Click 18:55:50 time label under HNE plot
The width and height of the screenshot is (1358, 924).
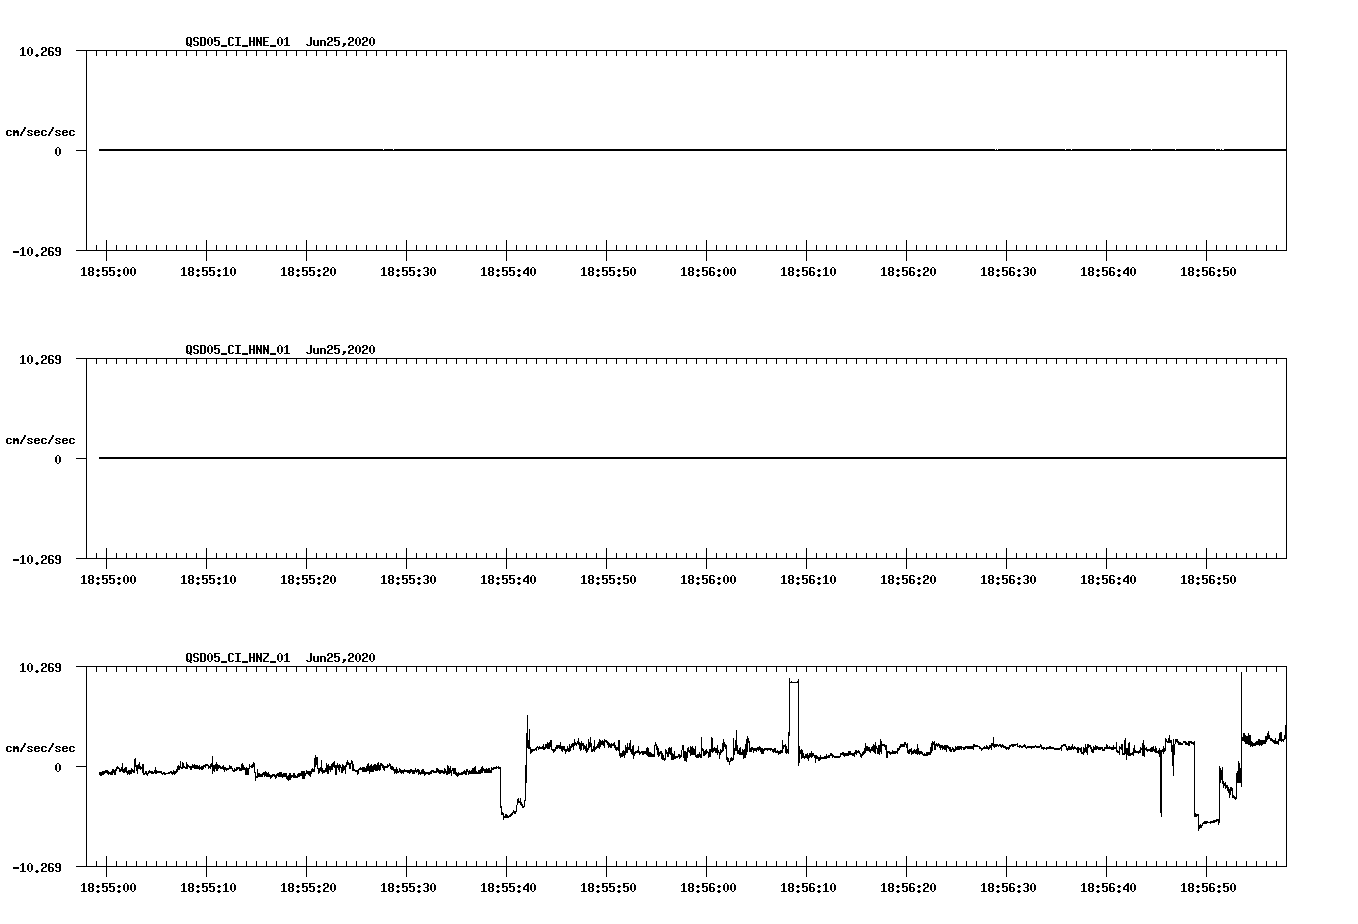point(608,272)
